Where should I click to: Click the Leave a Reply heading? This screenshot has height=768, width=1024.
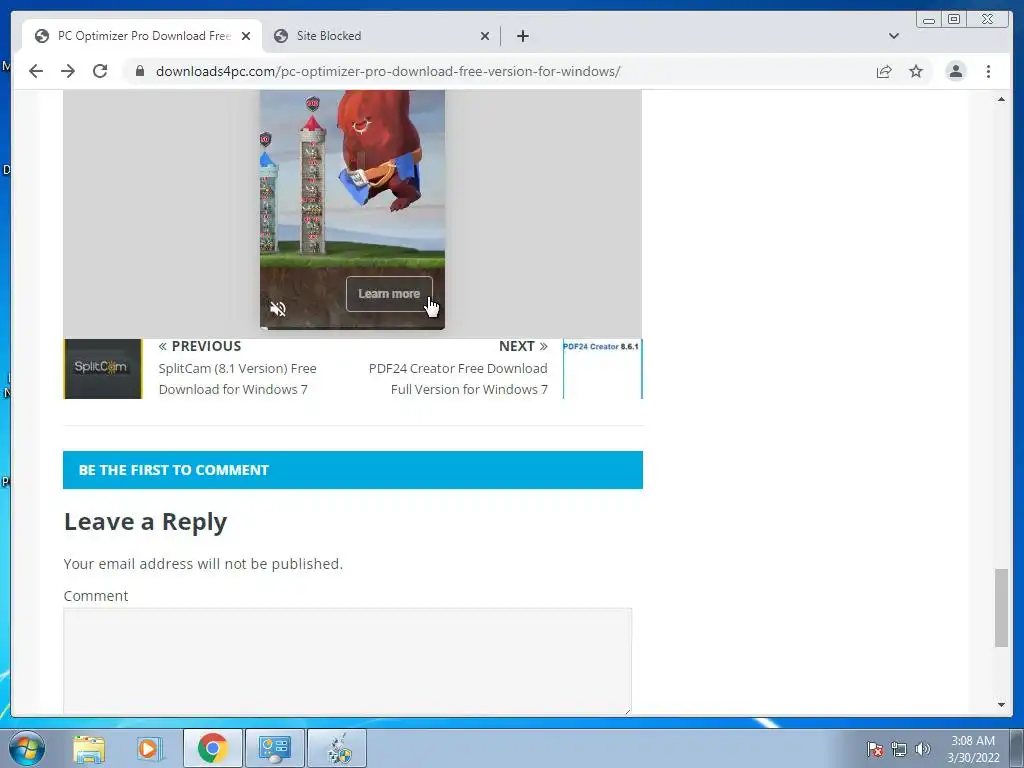click(146, 522)
